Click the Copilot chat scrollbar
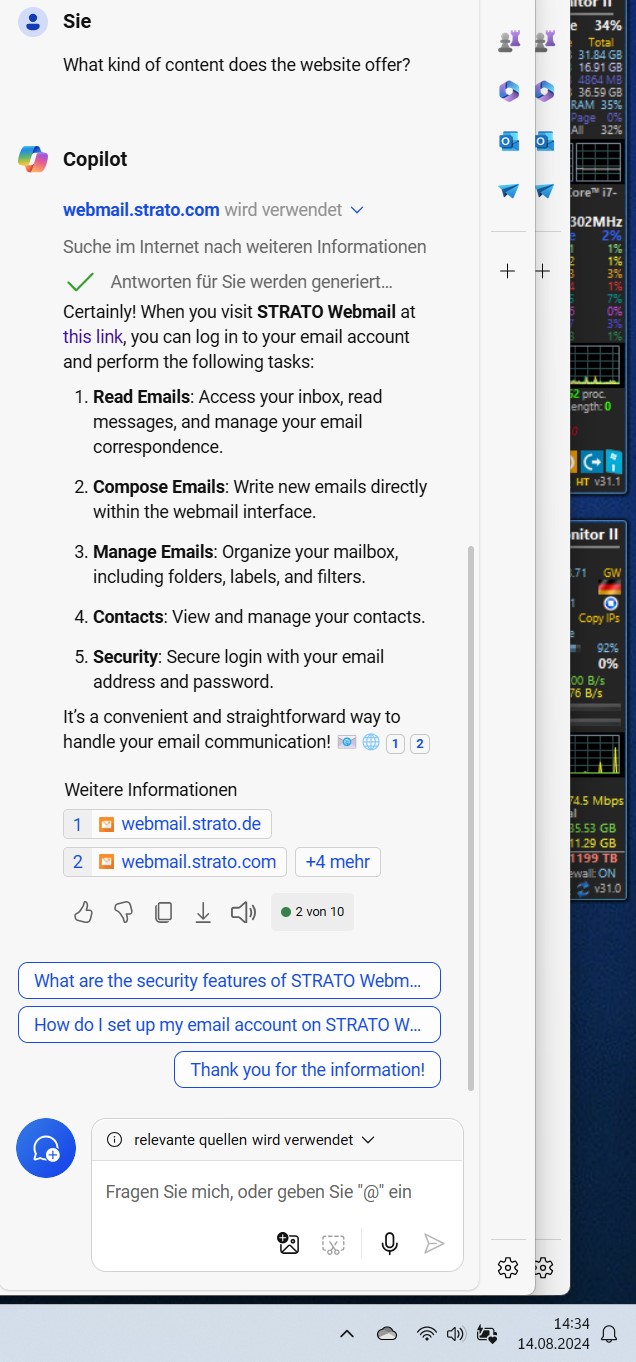The image size is (636, 1362). click(471, 818)
